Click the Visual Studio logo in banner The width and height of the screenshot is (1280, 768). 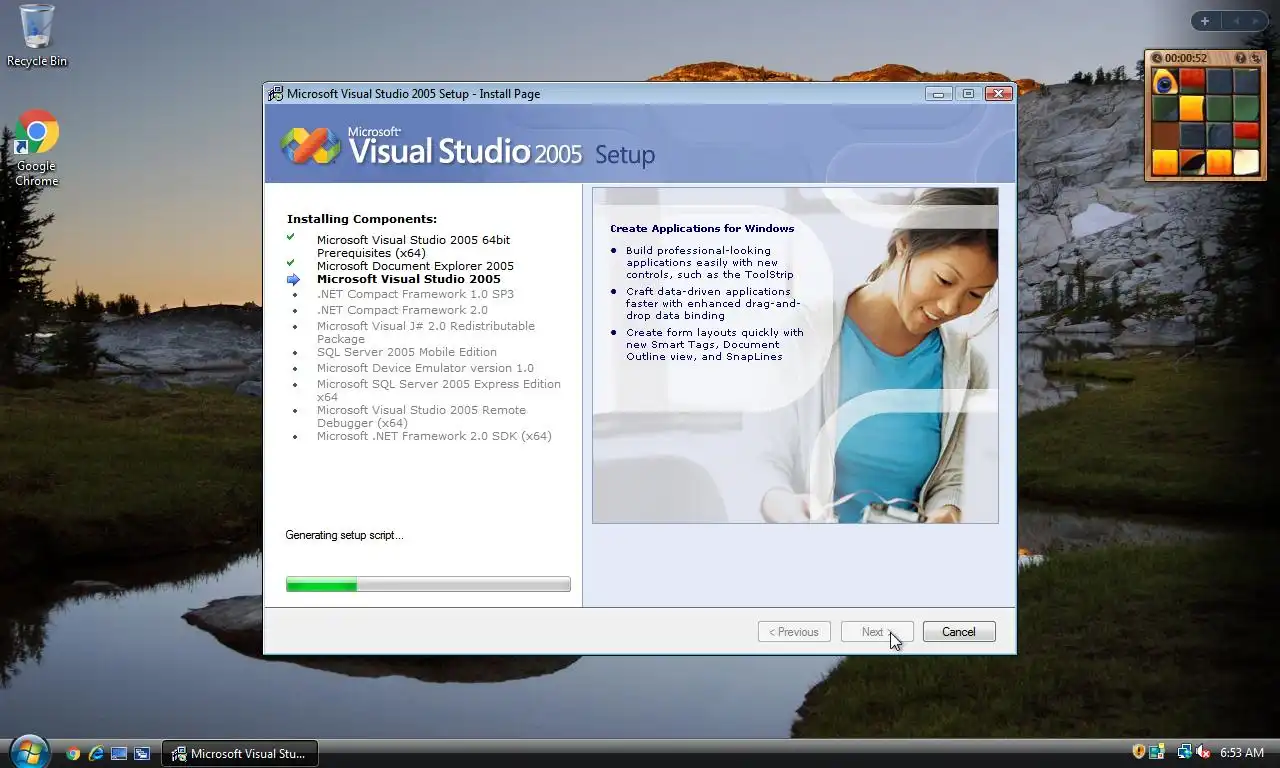point(310,146)
